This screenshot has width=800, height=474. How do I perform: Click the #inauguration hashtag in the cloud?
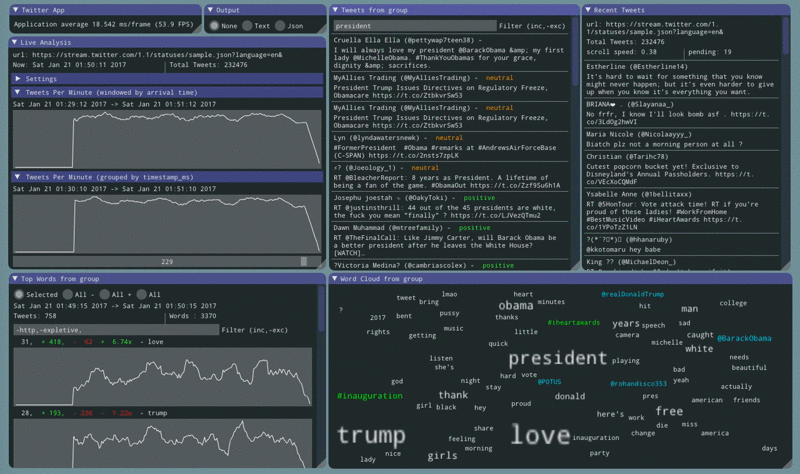(369, 396)
